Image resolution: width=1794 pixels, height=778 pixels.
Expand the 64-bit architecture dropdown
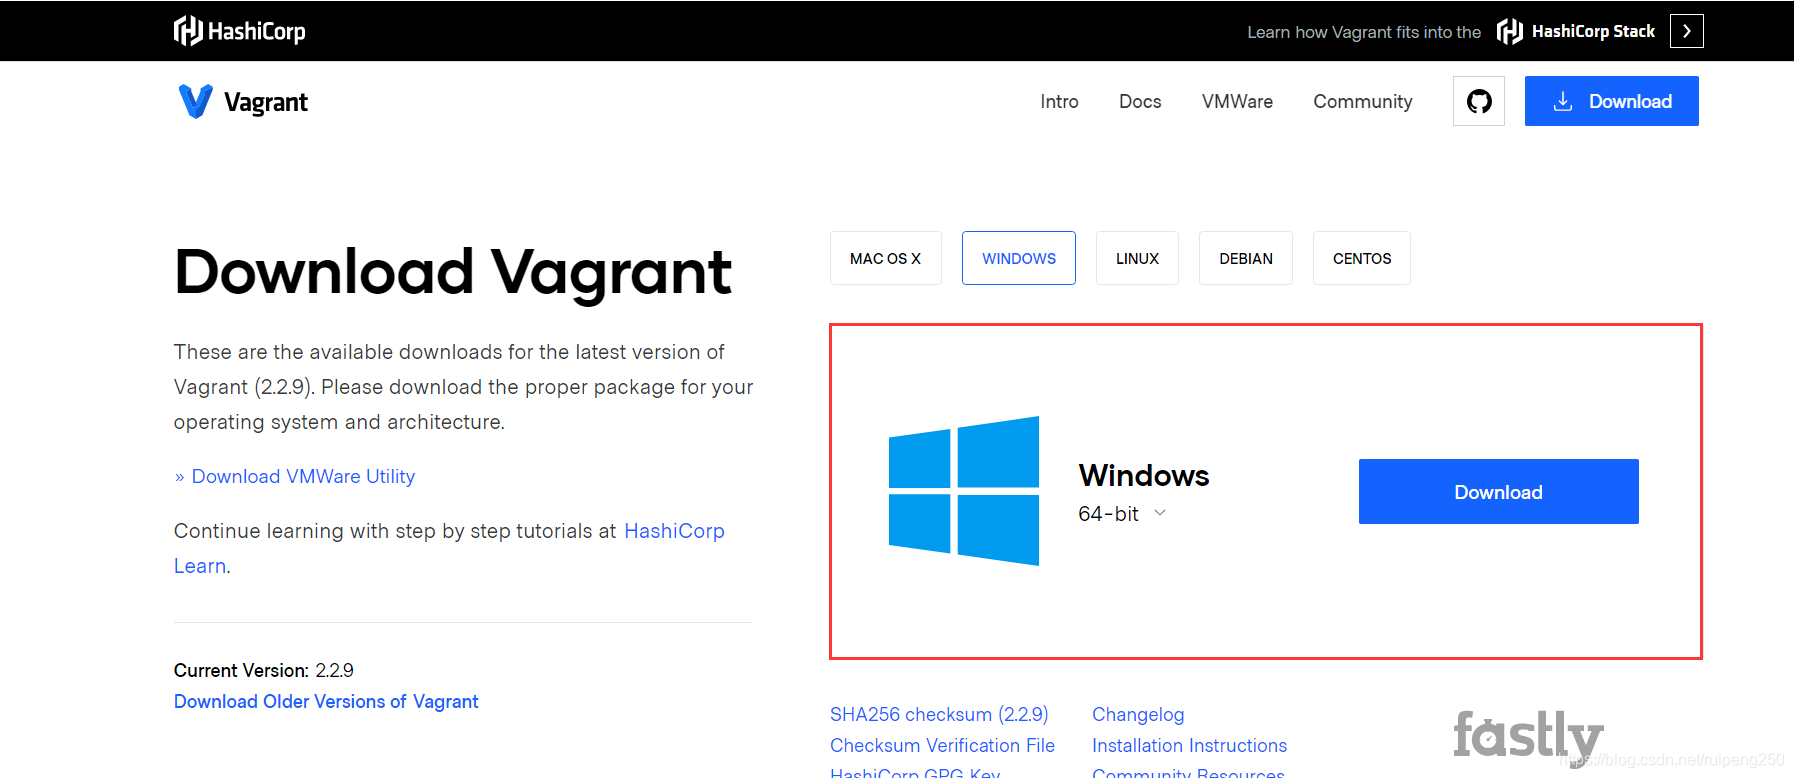click(1122, 514)
